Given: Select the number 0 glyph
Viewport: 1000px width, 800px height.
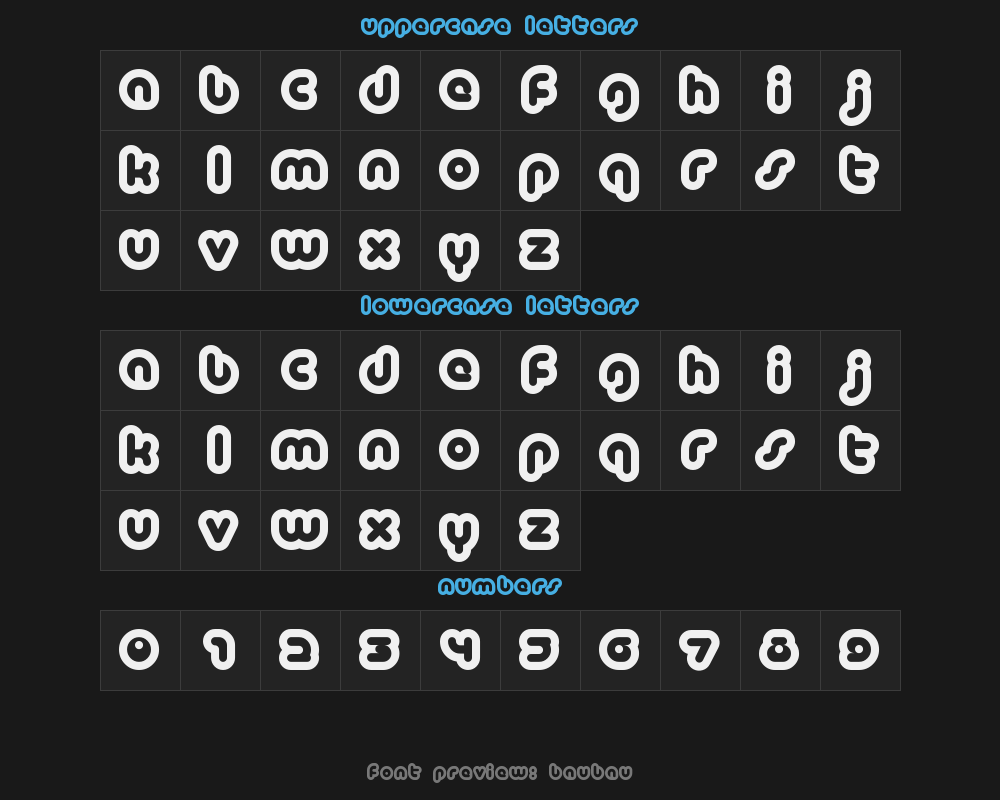Looking at the screenshot, I should [x=140, y=651].
